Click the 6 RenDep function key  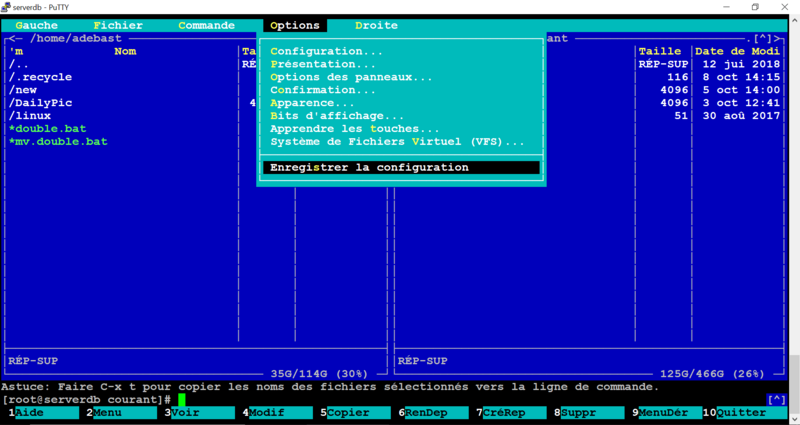point(434,413)
